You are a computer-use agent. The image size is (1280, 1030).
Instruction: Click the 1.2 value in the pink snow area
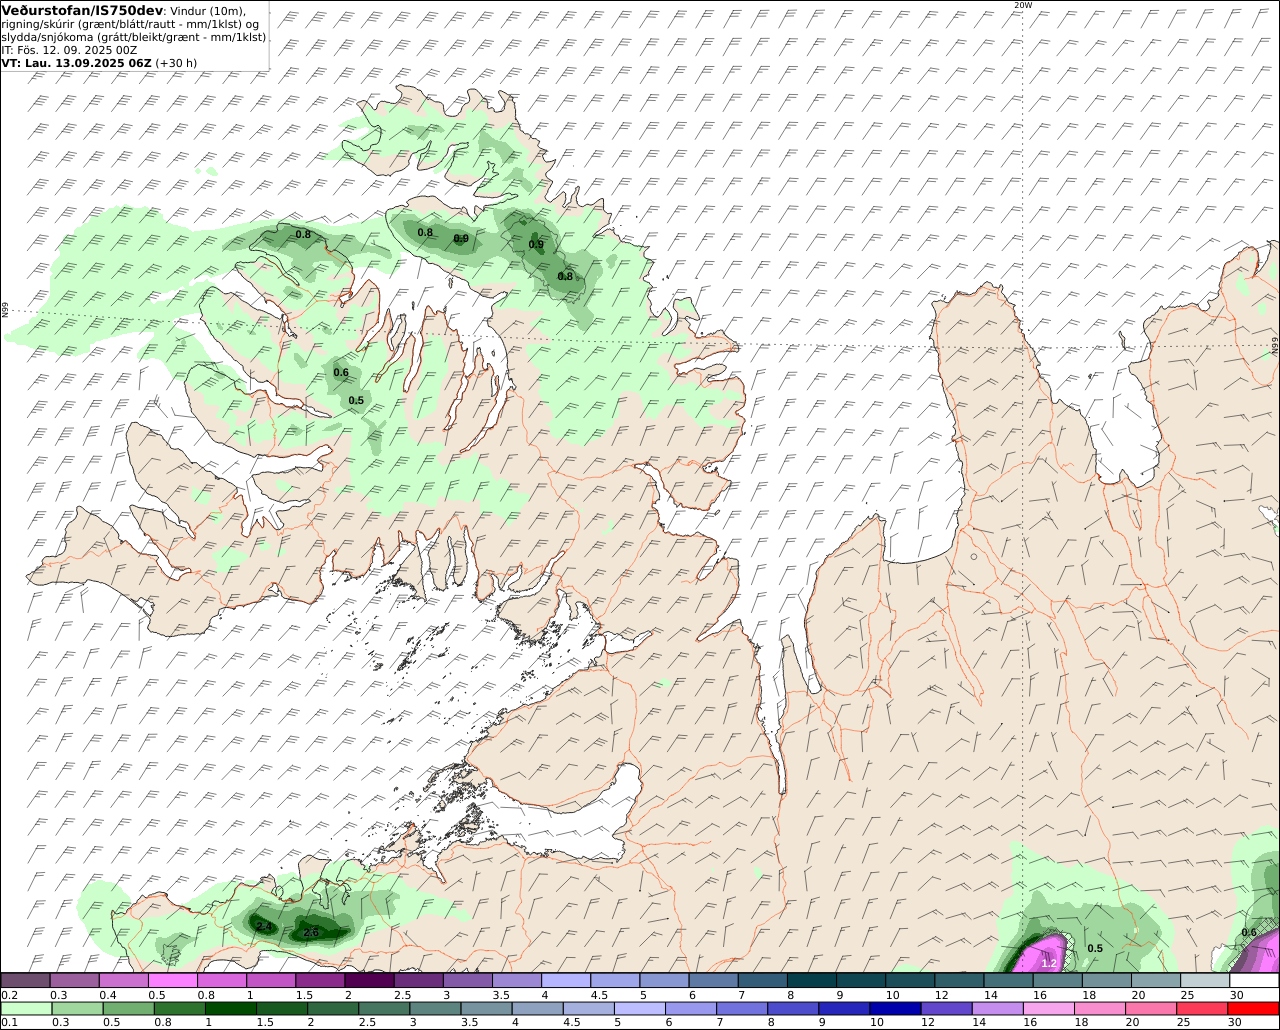point(1048,963)
